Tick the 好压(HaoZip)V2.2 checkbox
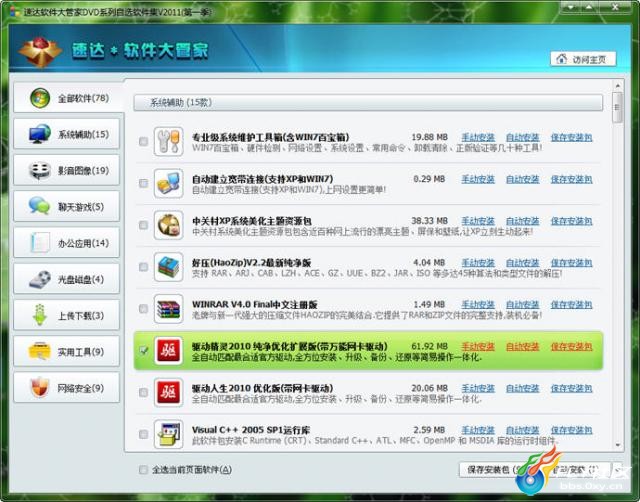This screenshot has height=502, width=640. pos(143,267)
